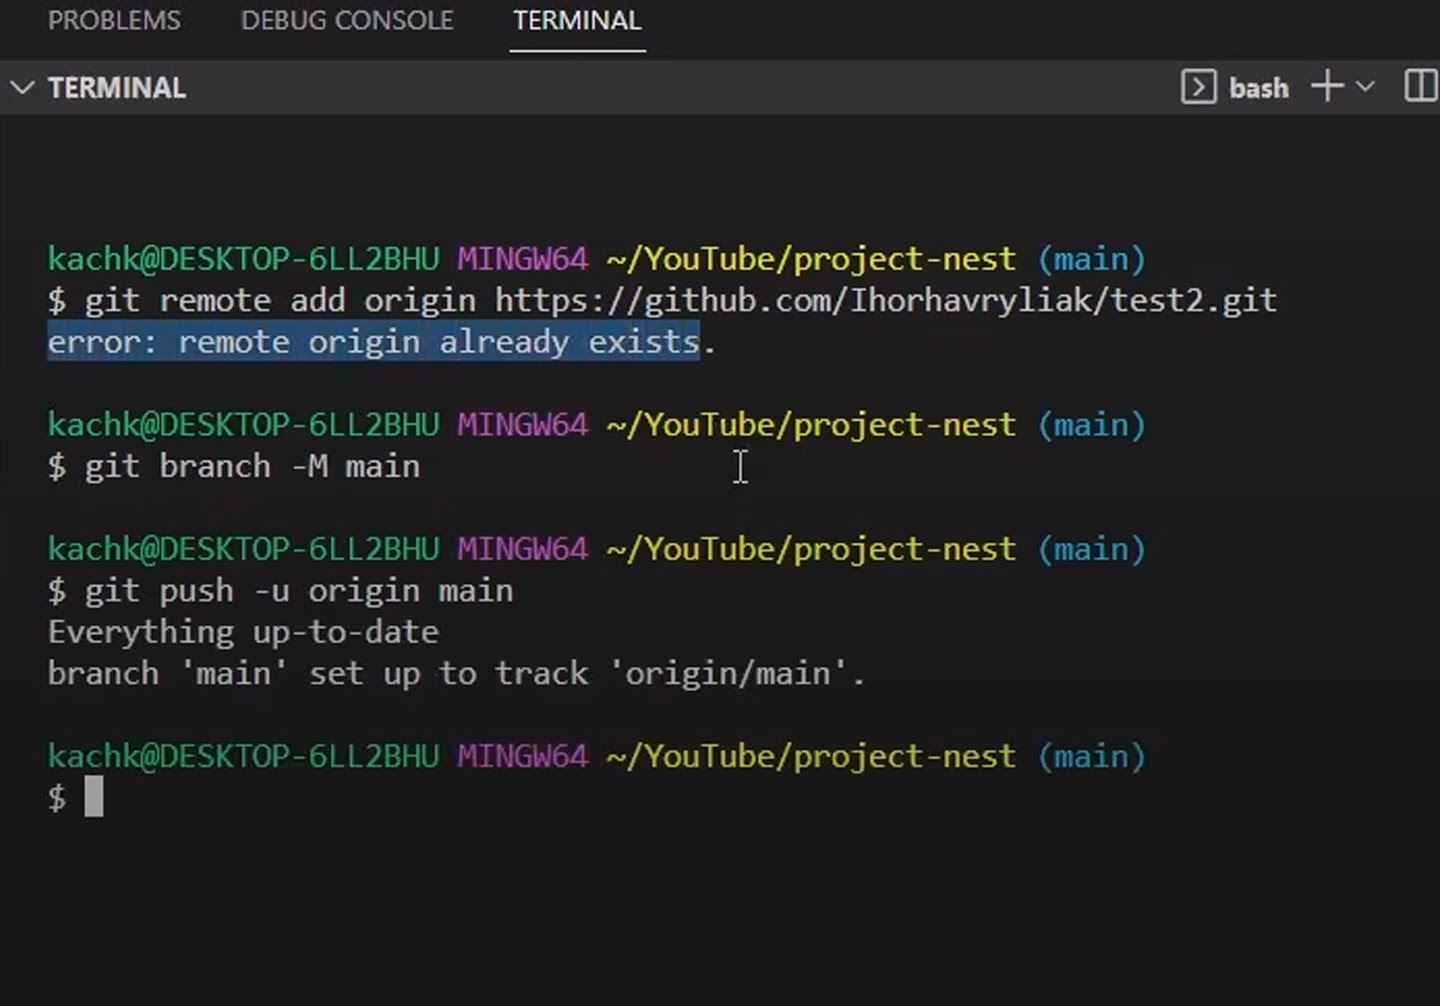The width and height of the screenshot is (1440, 1006).
Task: Click the git push -u origin main command
Action: coord(295,590)
